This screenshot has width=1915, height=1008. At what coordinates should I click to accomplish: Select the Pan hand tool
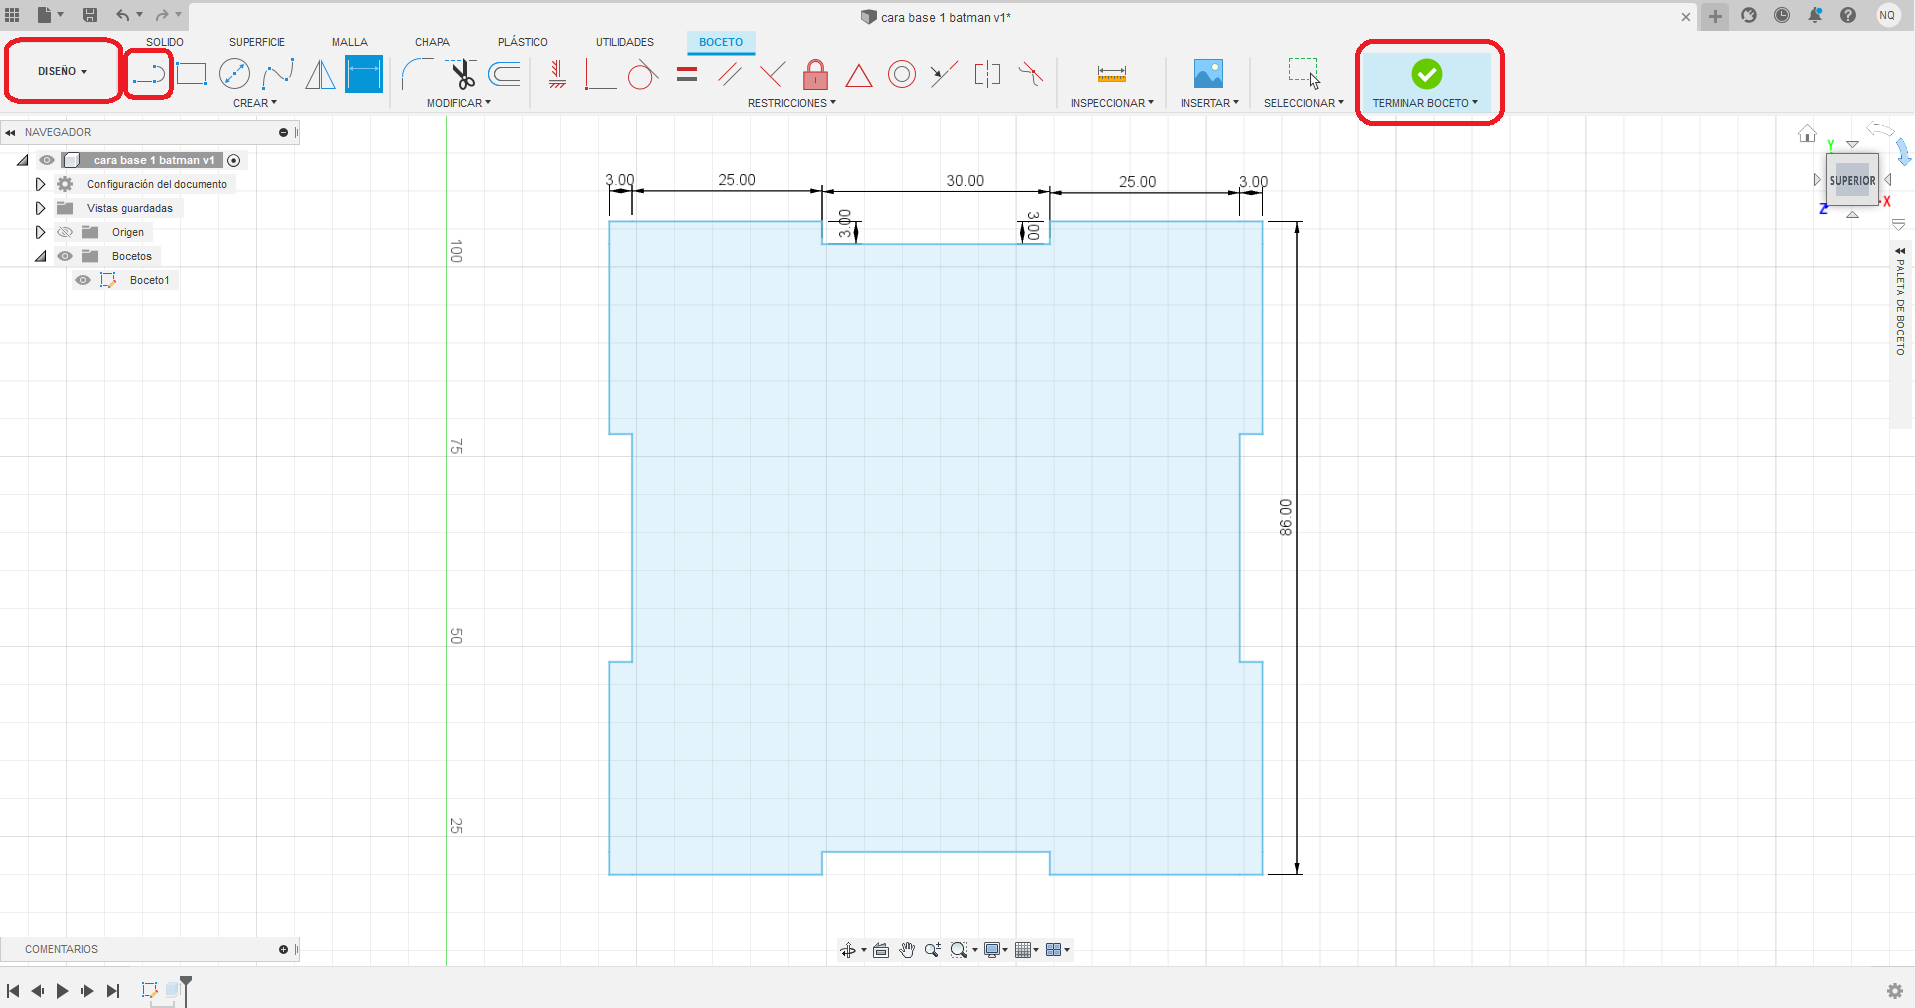[x=907, y=950]
